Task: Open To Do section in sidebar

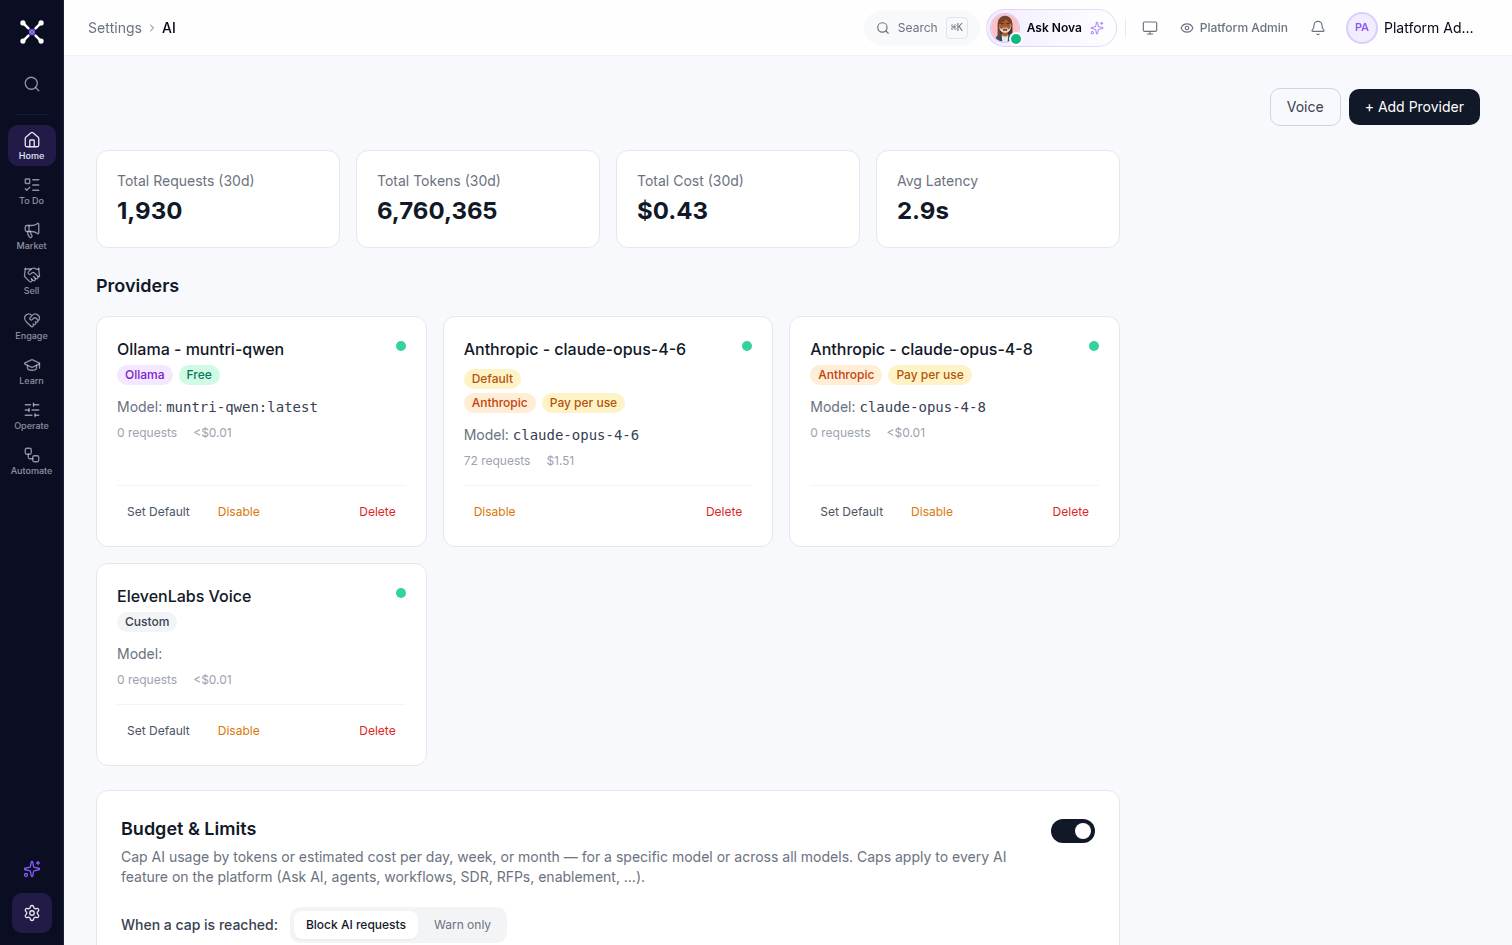Action: click(32, 190)
